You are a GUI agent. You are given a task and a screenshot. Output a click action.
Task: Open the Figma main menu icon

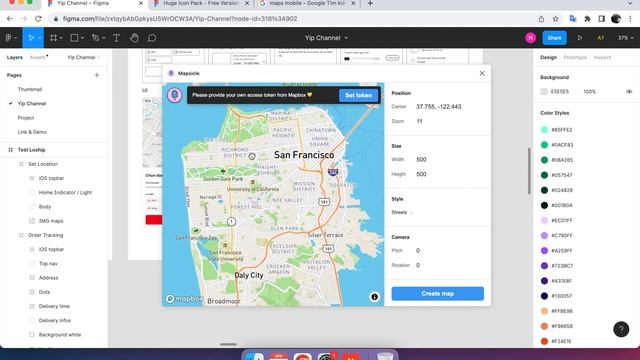(9, 38)
